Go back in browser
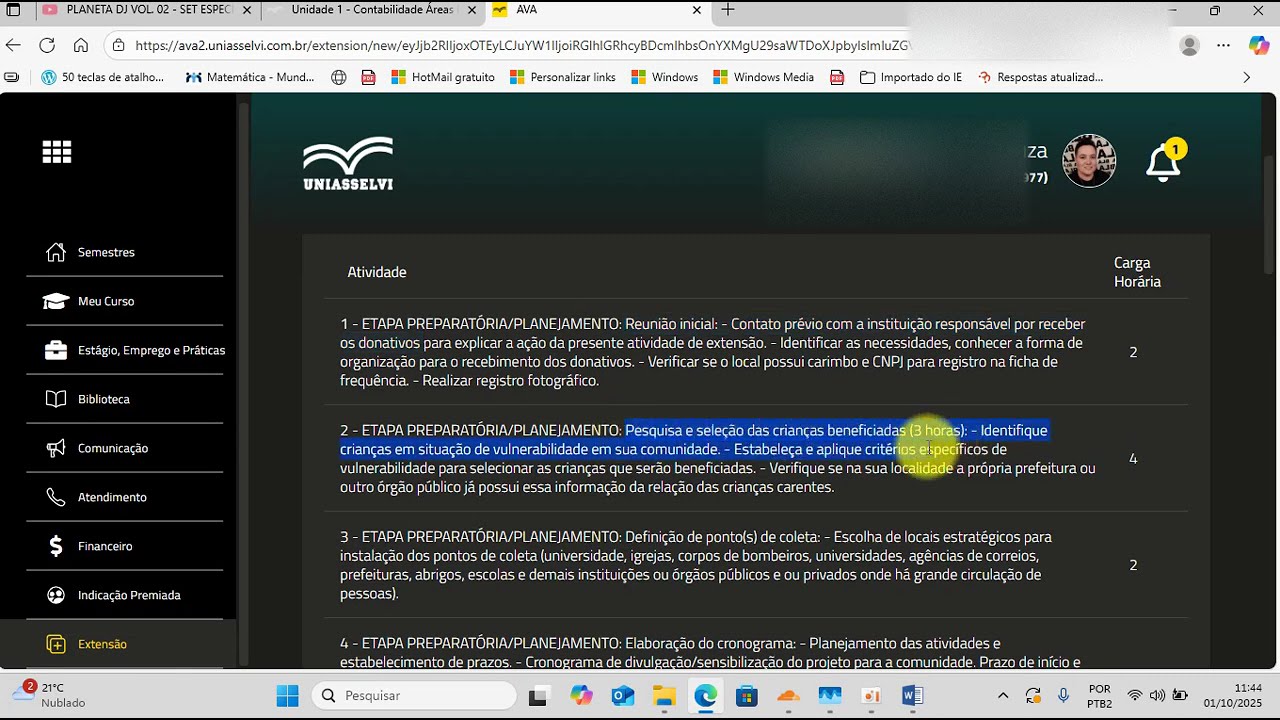 click(13, 45)
